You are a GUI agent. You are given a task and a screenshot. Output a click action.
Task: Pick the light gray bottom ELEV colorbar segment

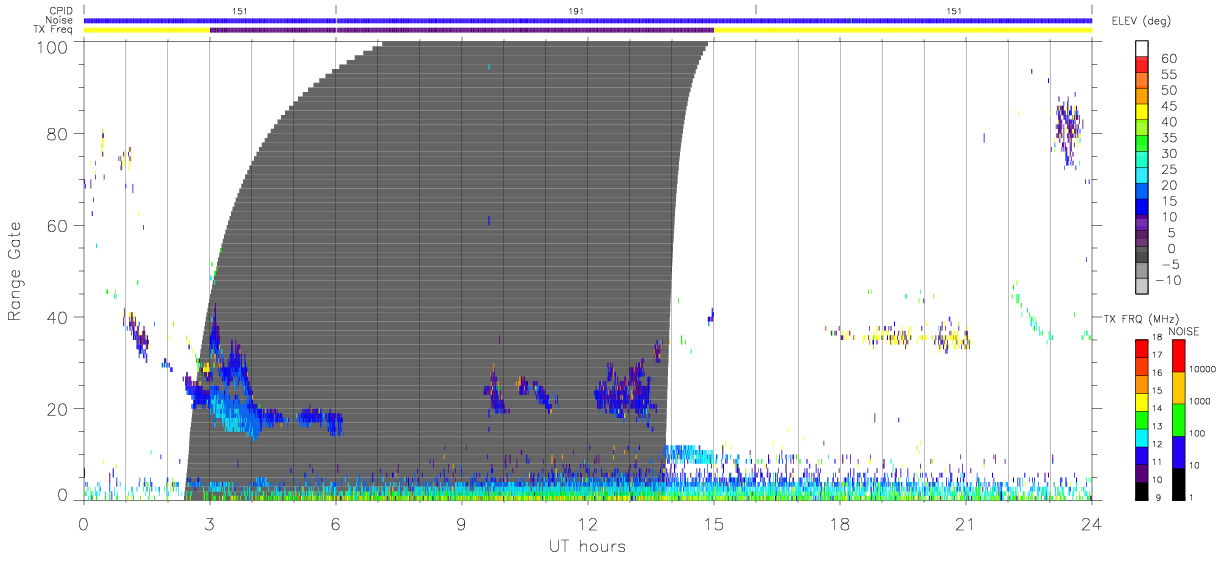pyautogui.click(x=1142, y=287)
